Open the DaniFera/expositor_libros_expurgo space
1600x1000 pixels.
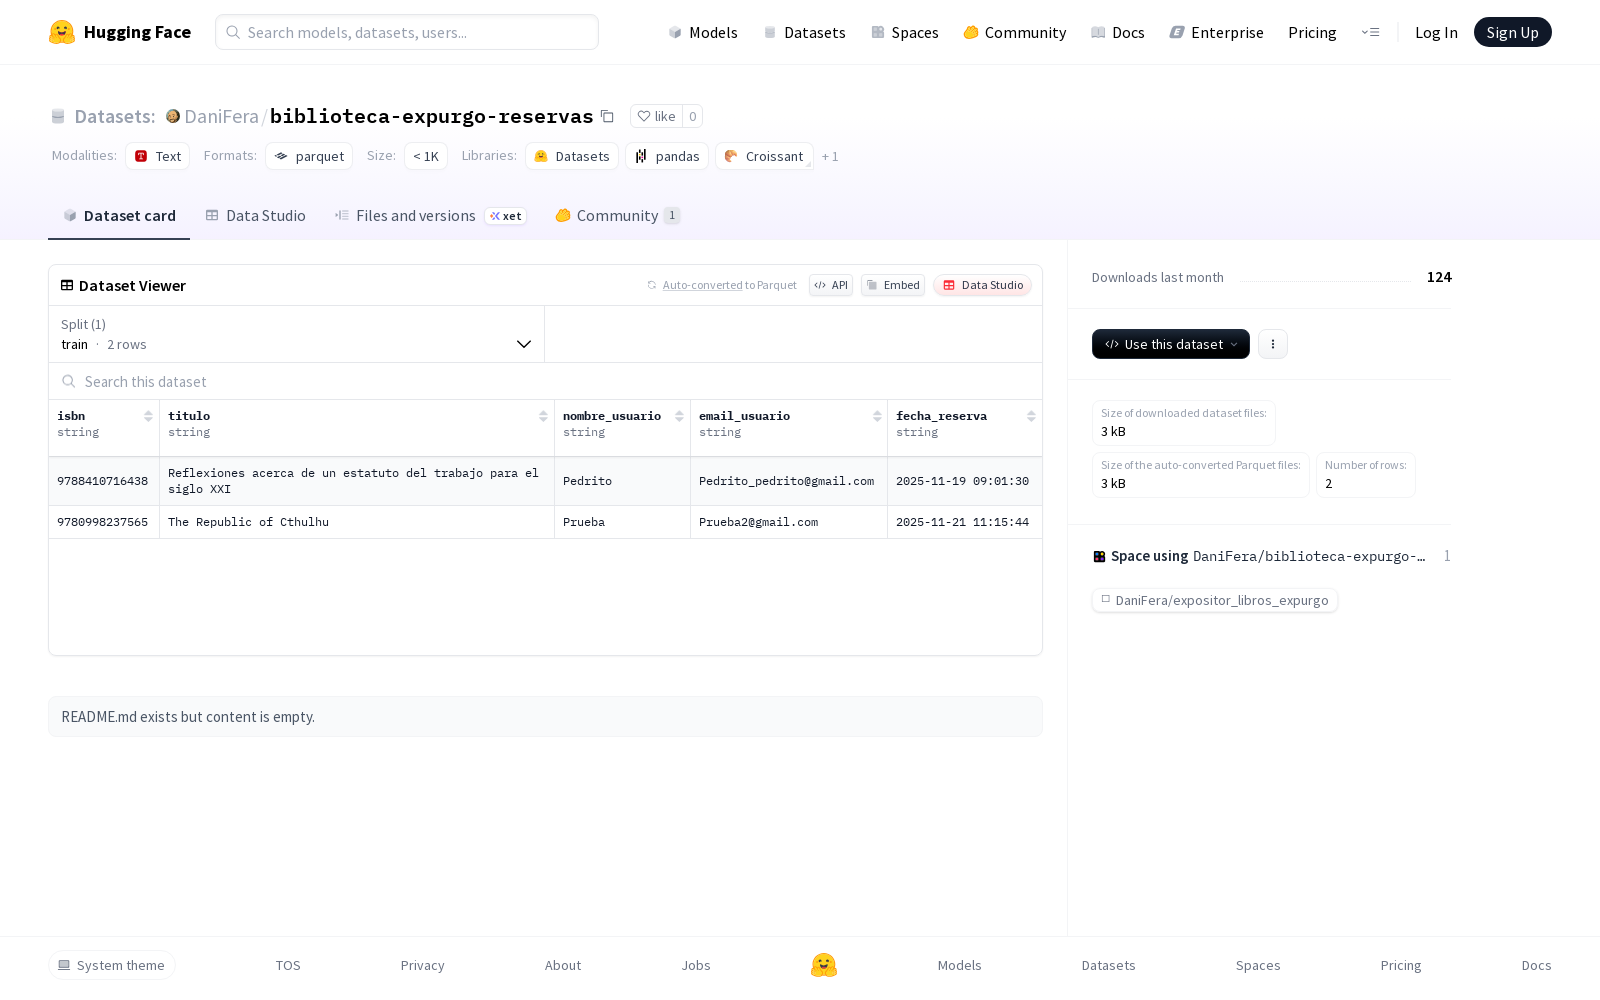tap(1215, 600)
